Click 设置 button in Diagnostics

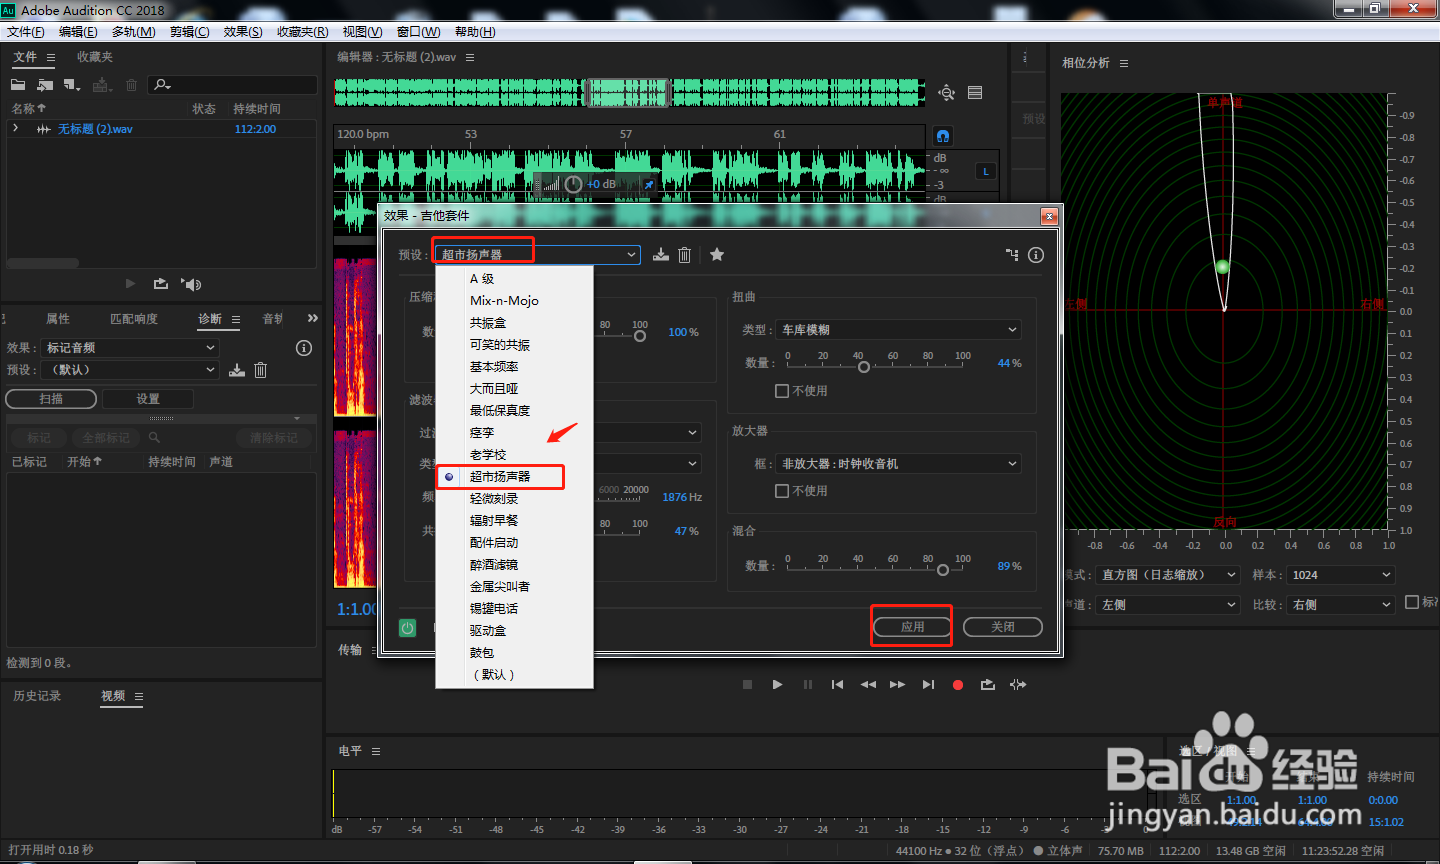coord(148,399)
